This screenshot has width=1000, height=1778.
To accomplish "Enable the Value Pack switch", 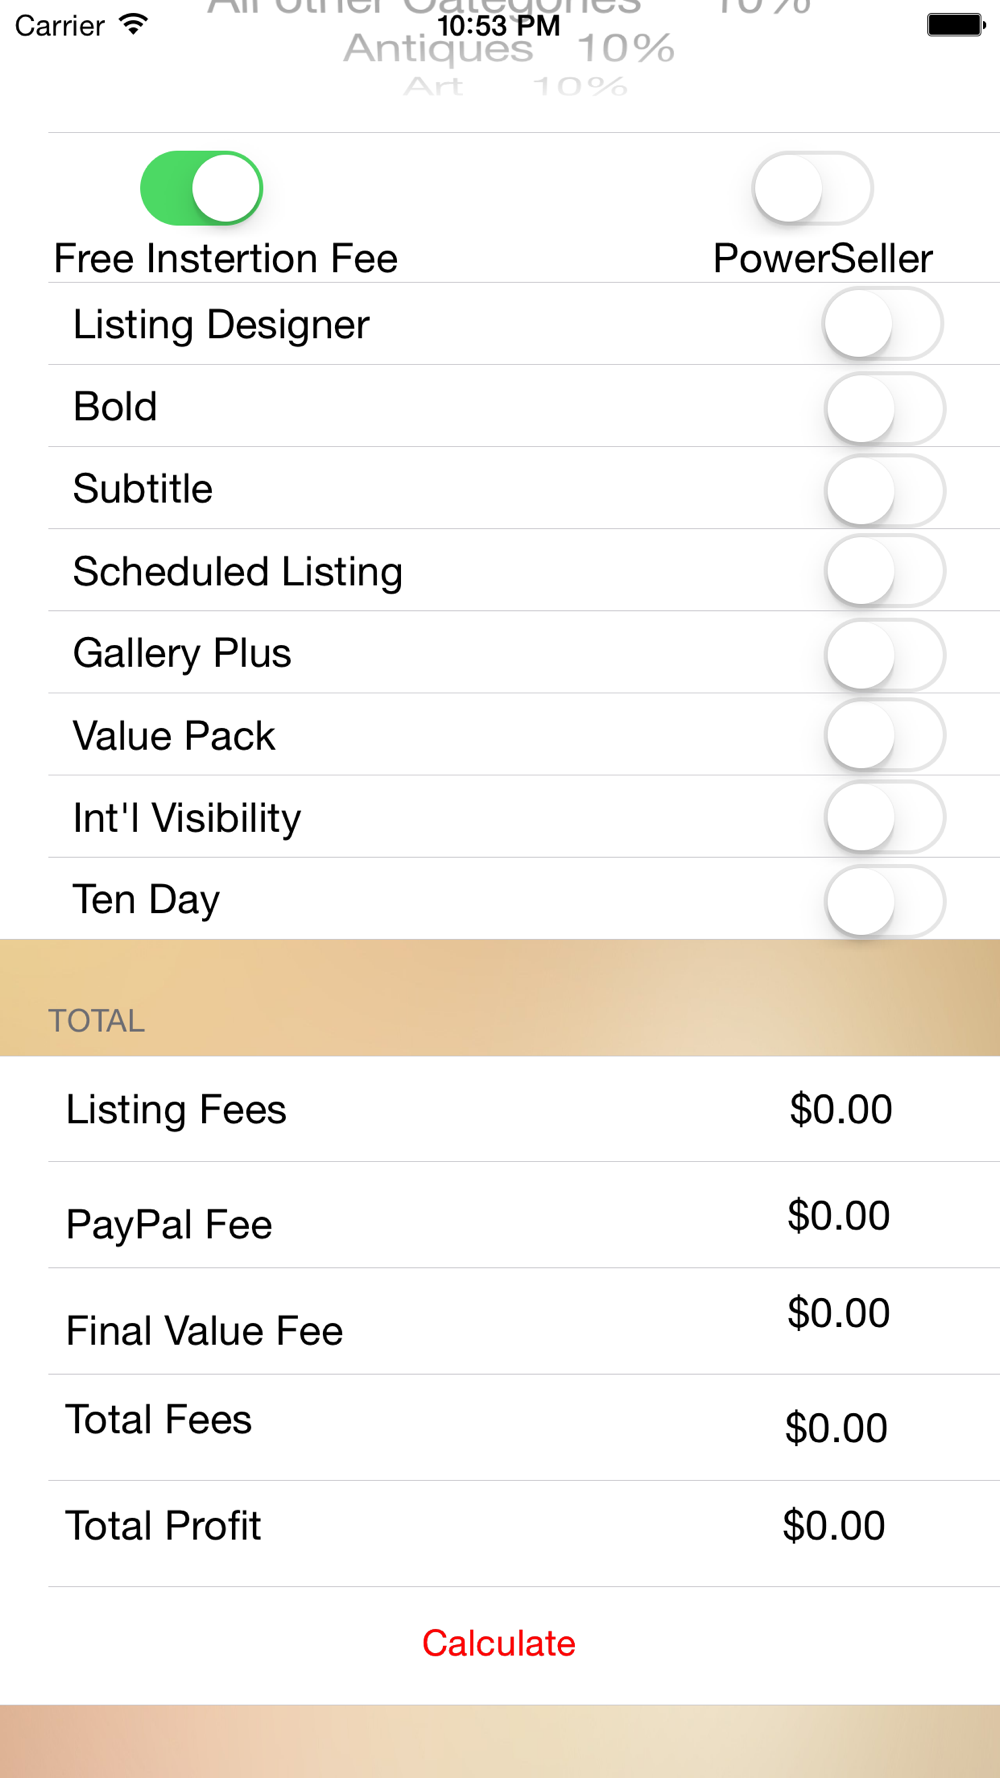I will pos(885,736).
